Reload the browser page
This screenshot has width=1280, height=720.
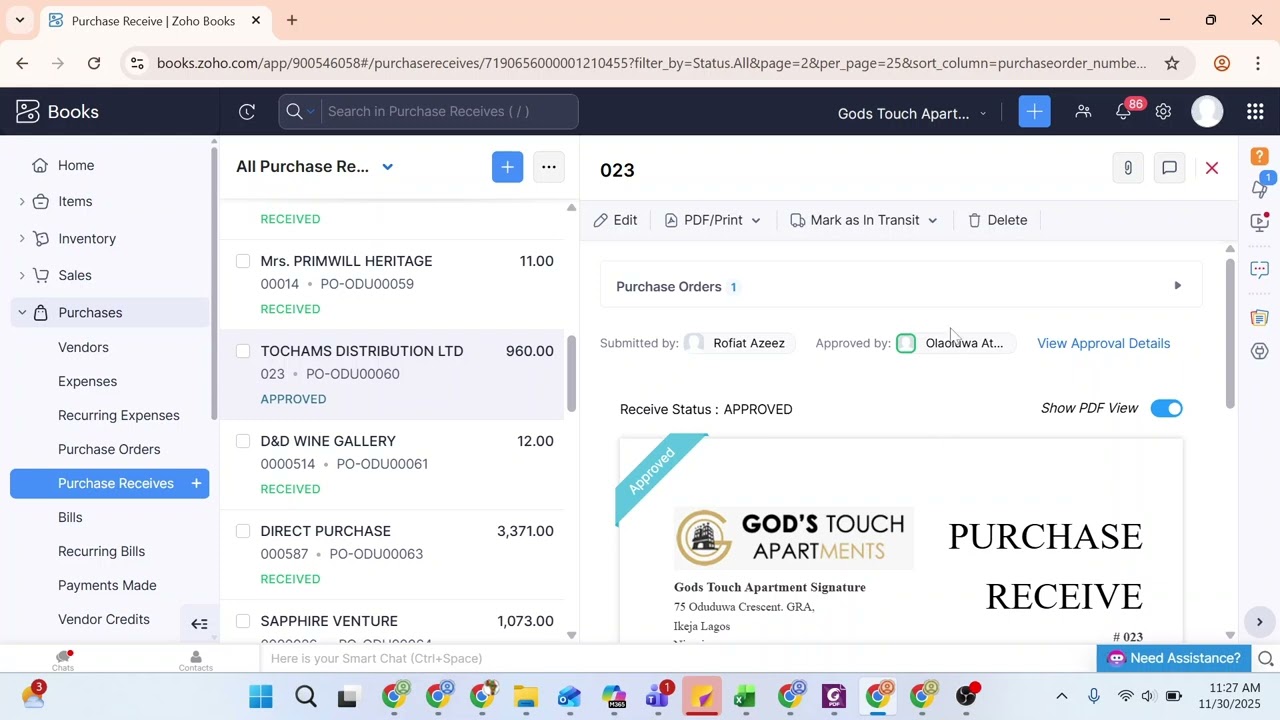click(x=94, y=63)
